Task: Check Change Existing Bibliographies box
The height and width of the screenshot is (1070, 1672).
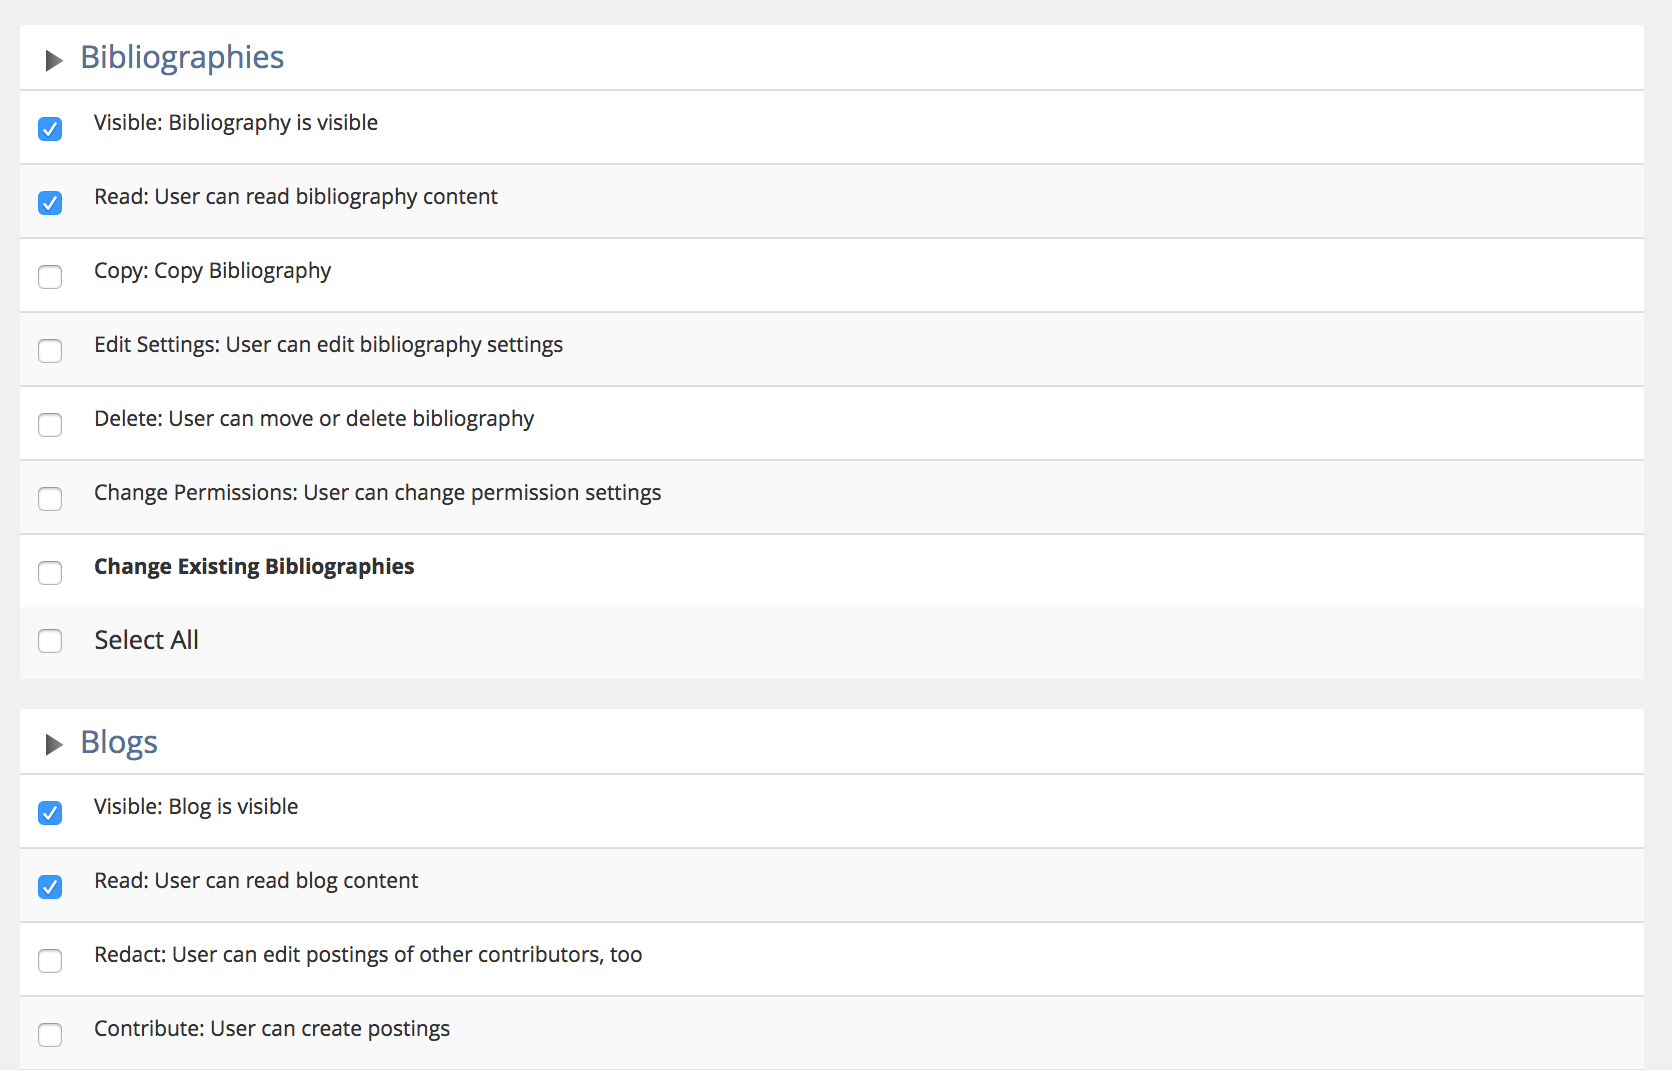Action: point(50,573)
